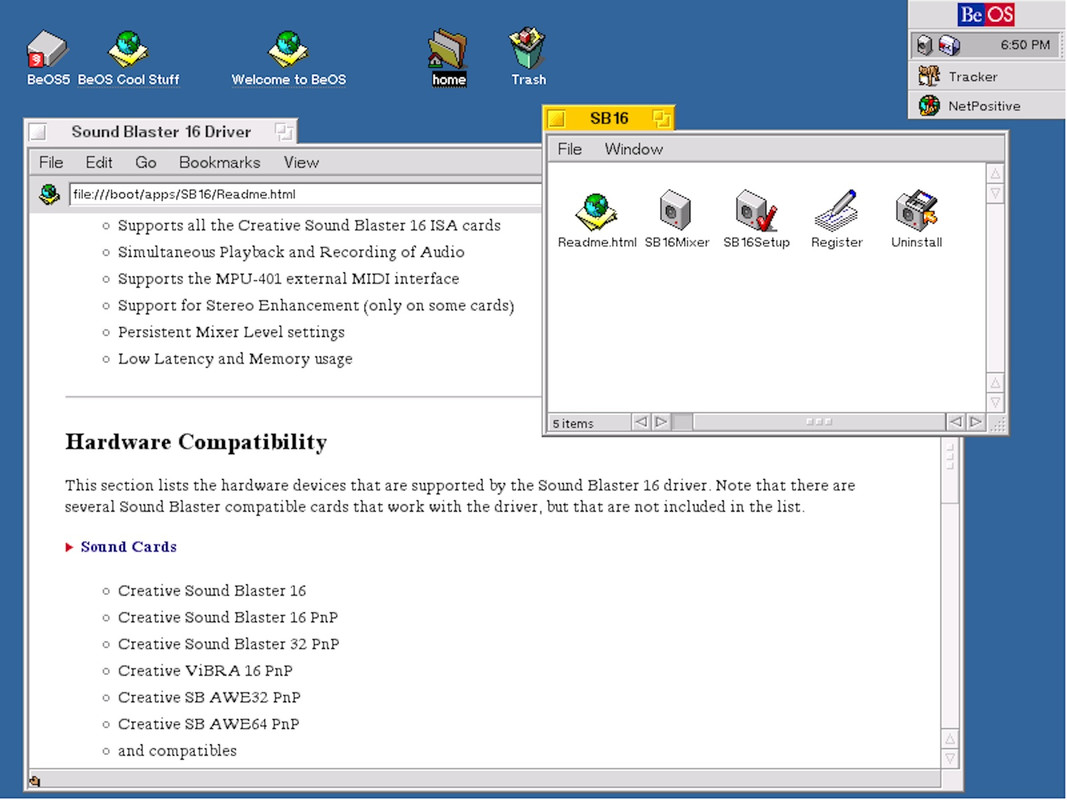Screen dimensions: 1067x800
Task: Click 'Persistent Mixer Level settings' text
Action: [x=231, y=332]
